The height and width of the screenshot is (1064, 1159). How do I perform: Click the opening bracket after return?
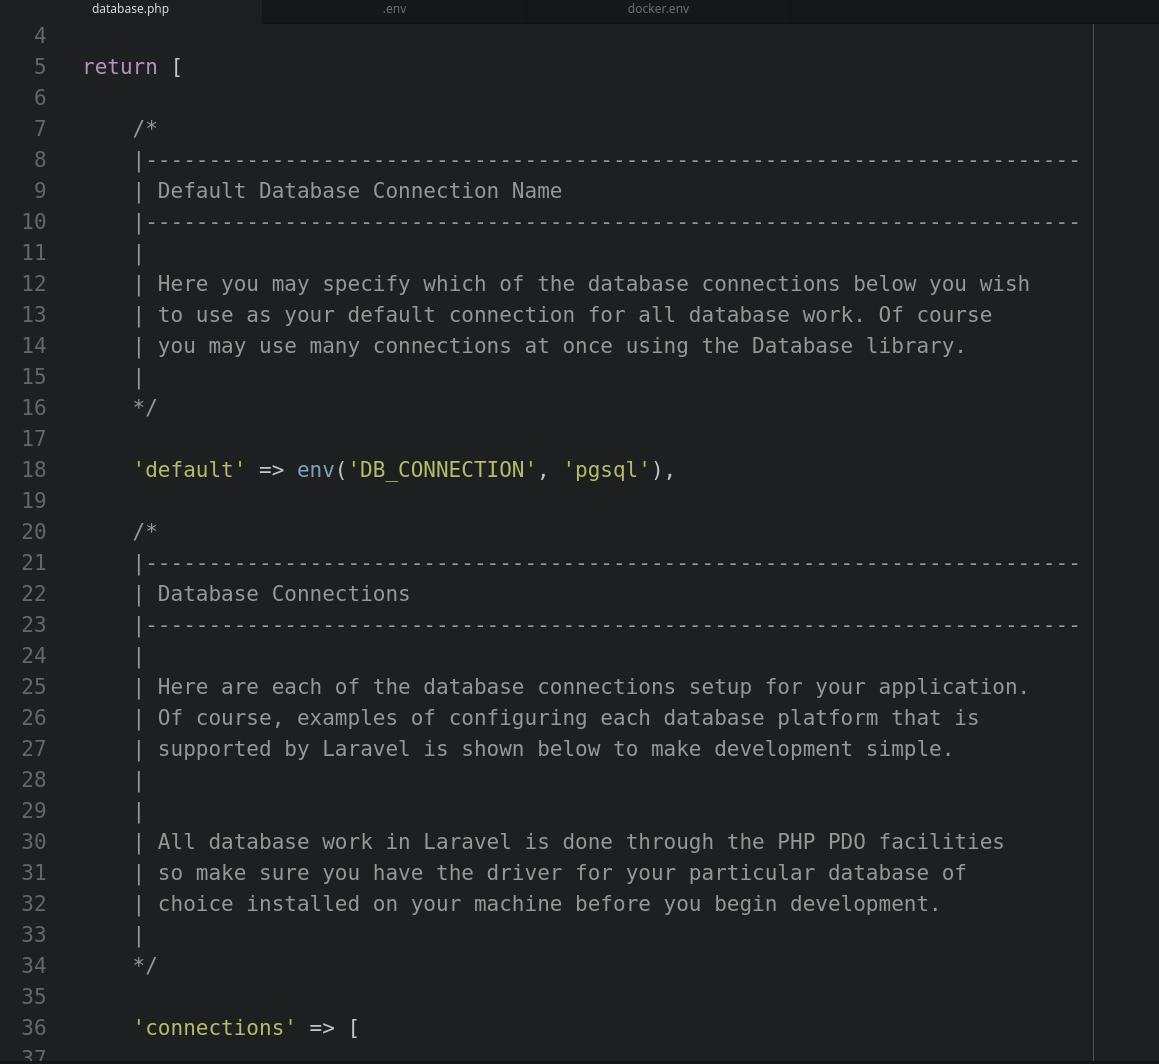(x=177, y=67)
